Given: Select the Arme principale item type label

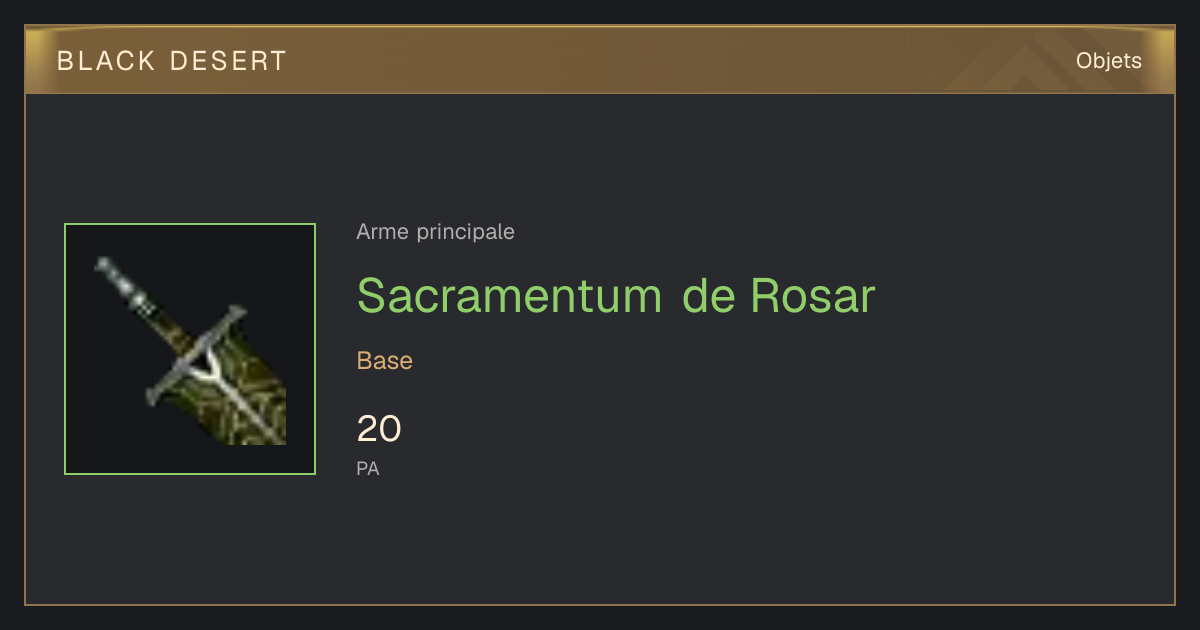Looking at the screenshot, I should [x=436, y=232].
